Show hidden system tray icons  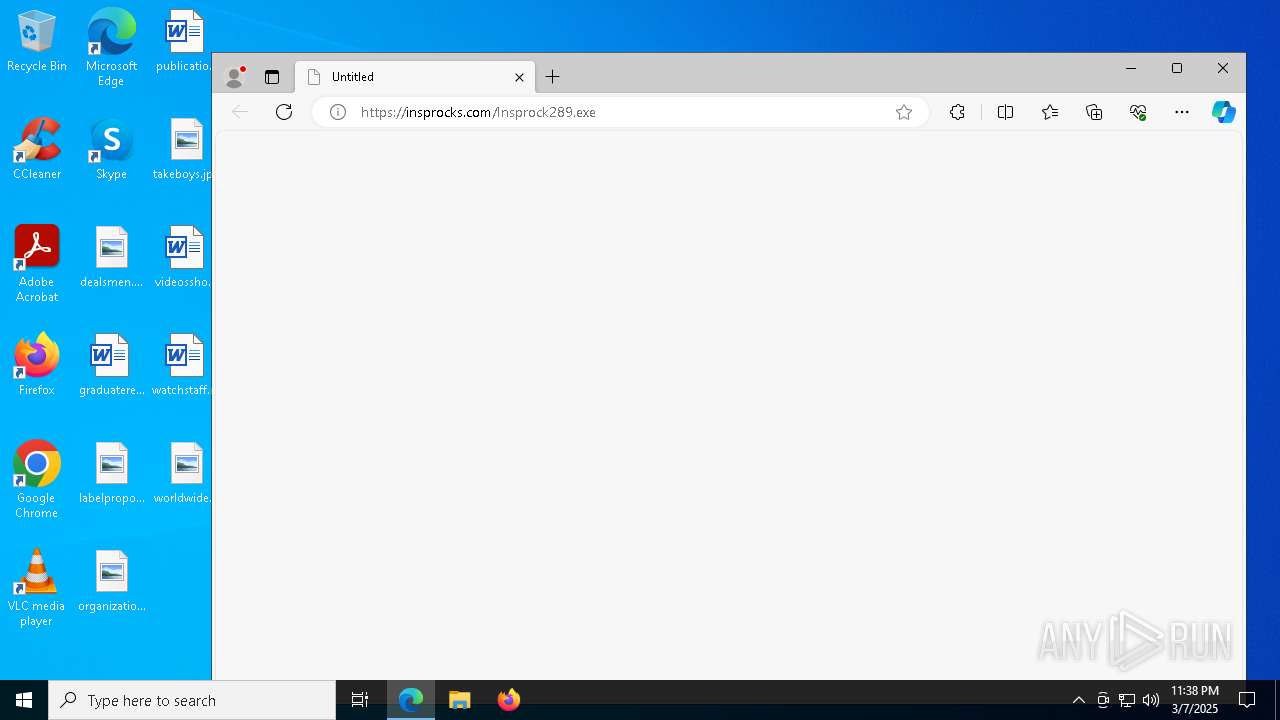click(1078, 700)
